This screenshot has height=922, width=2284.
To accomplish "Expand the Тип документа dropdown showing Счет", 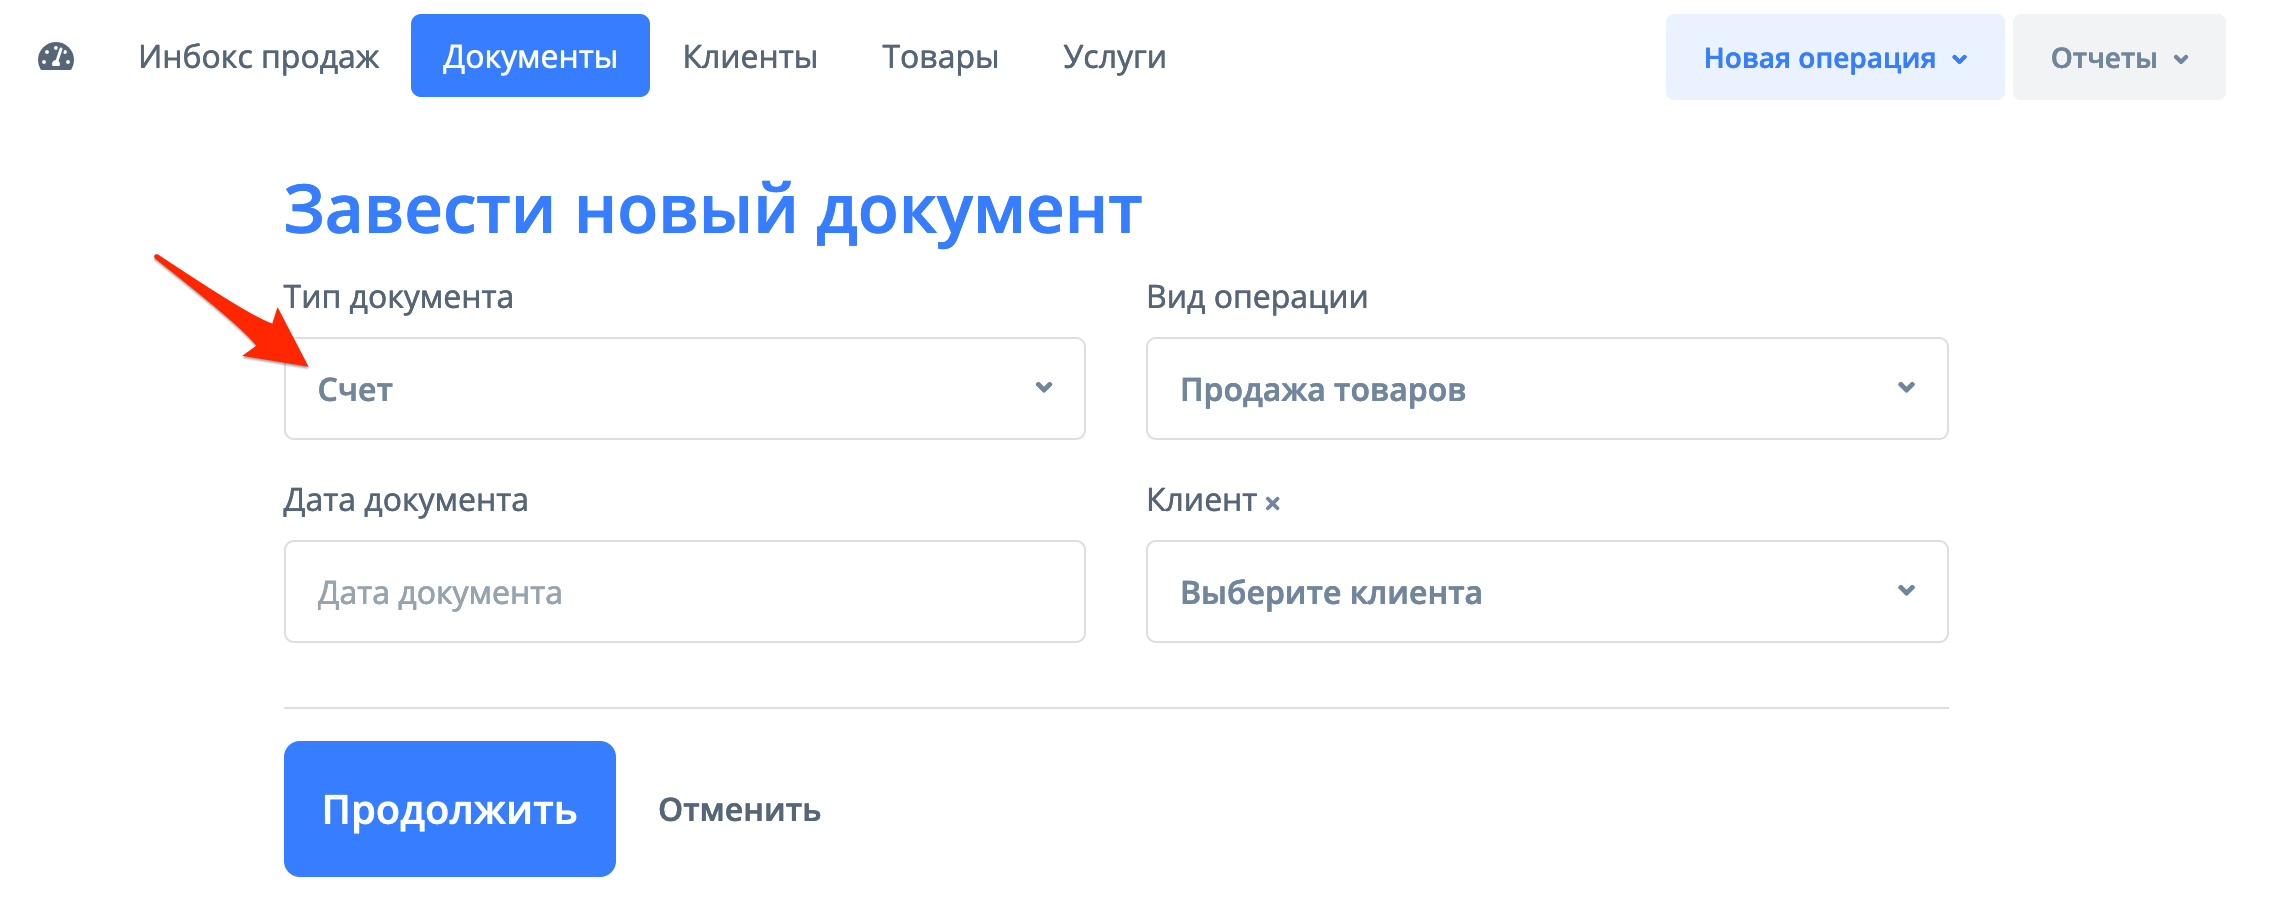I will click(684, 389).
